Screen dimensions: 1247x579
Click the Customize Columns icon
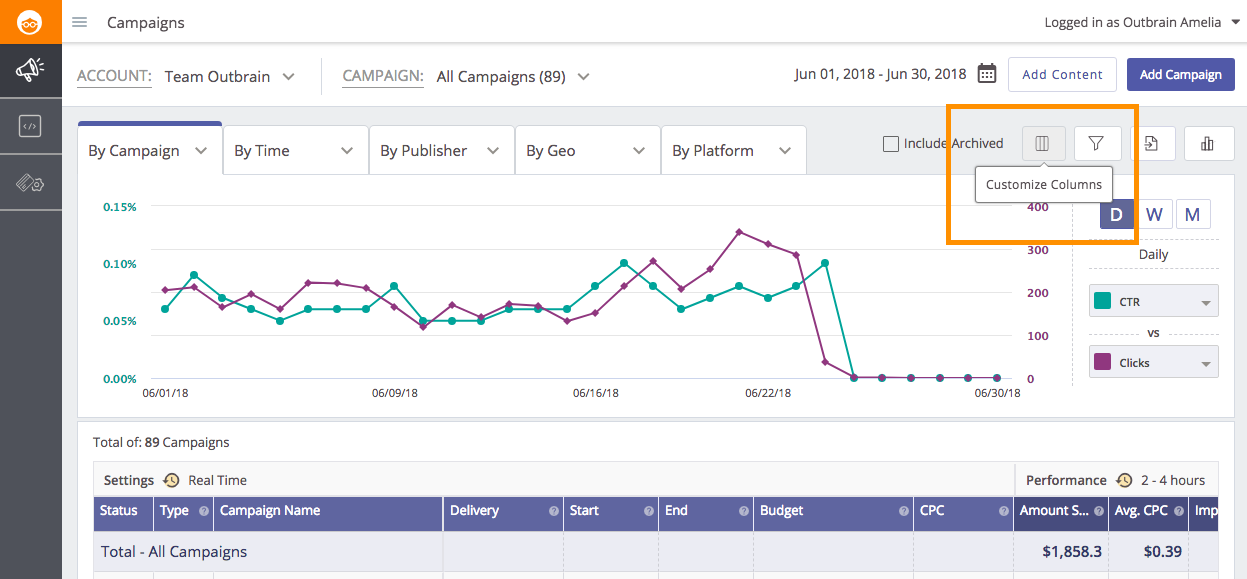click(x=1043, y=144)
